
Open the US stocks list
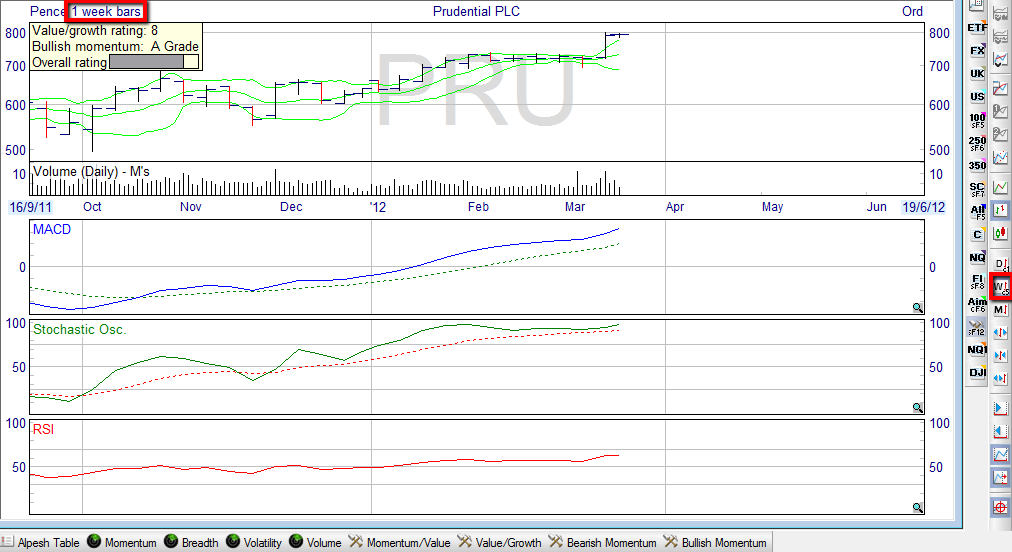(x=977, y=96)
